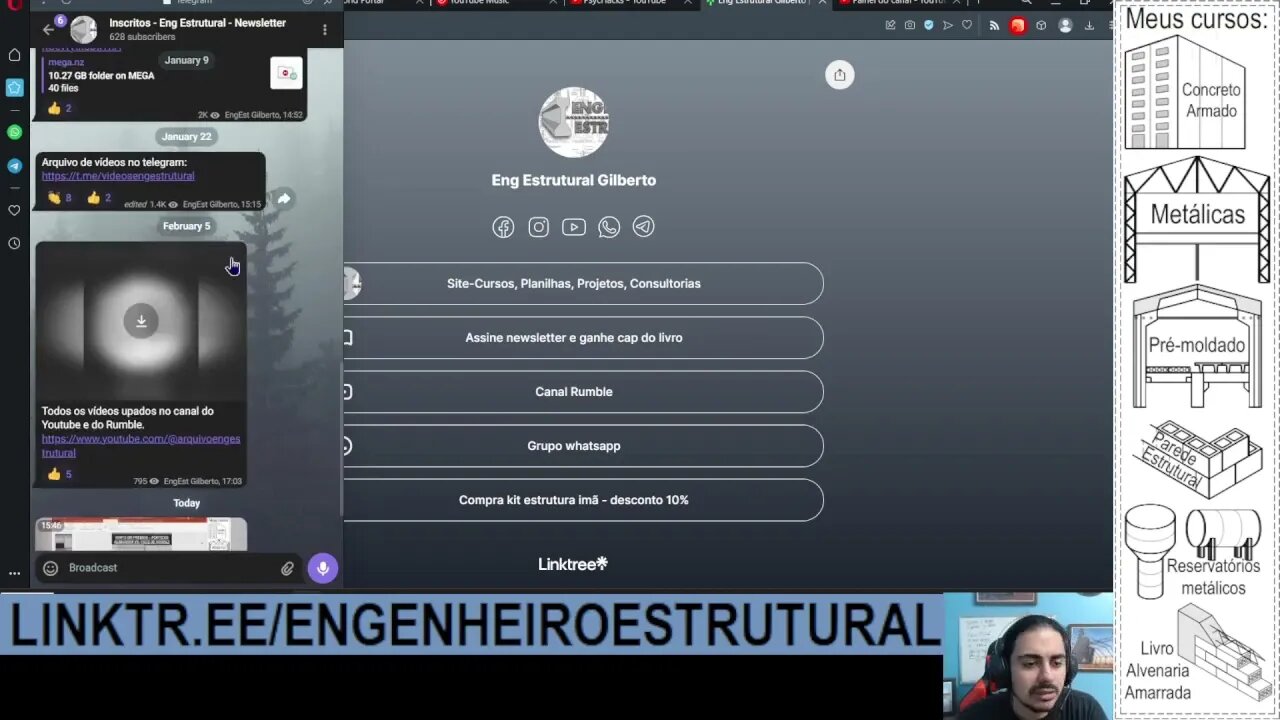Open the extensions cube icon
The image size is (1280, 720).
(1041, 25)
